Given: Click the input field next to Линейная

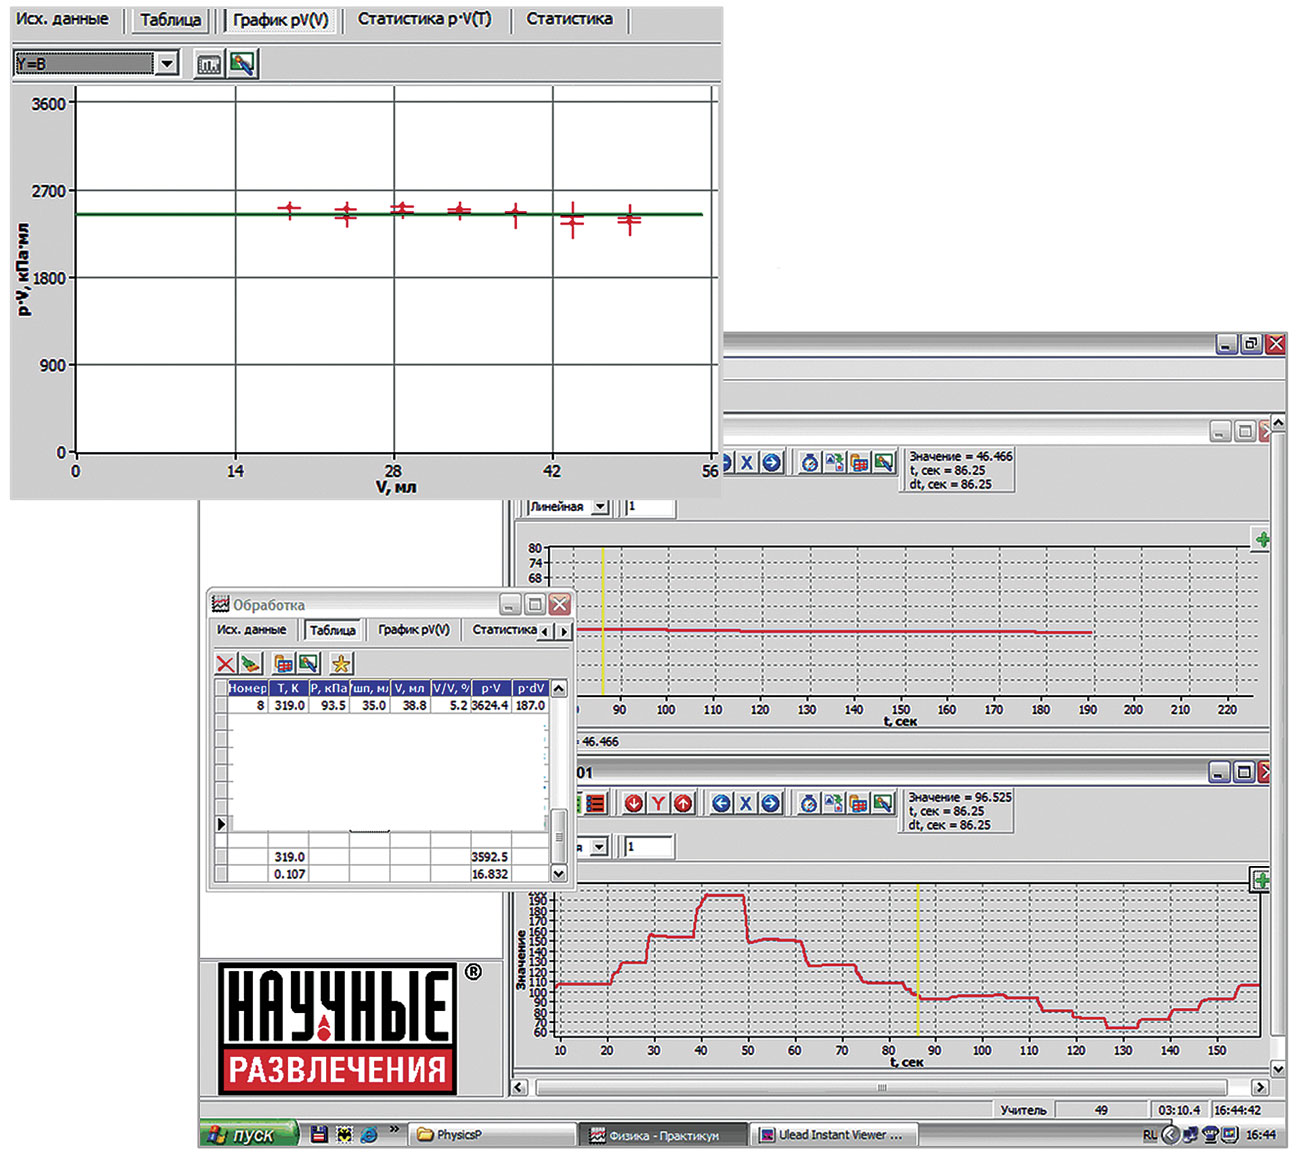Looking at the screenshot, I should (649, 507).
